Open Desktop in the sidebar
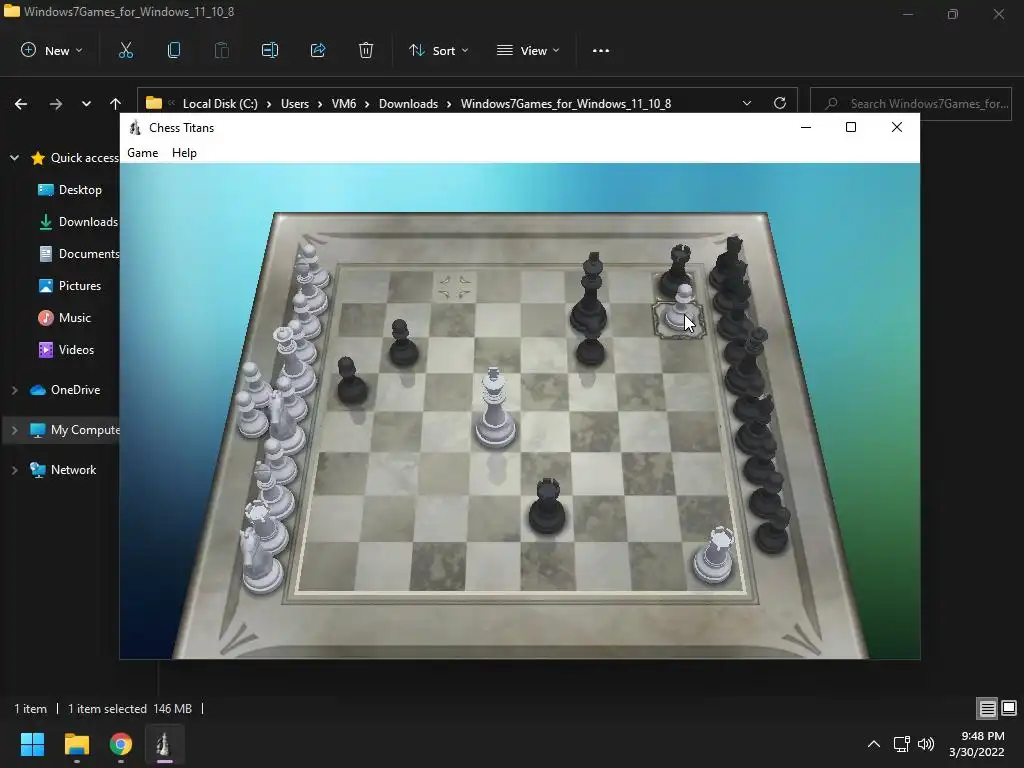Image resolution: width=1024 pixels, height=768 pixels. click(x=70, y=190)
